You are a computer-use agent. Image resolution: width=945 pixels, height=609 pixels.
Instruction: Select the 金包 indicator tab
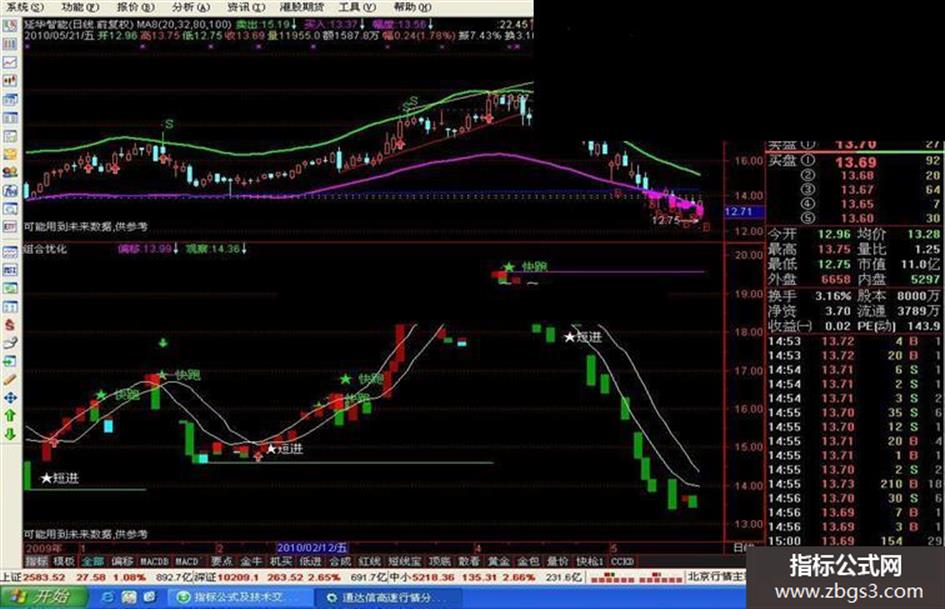[x=529, y=561]
